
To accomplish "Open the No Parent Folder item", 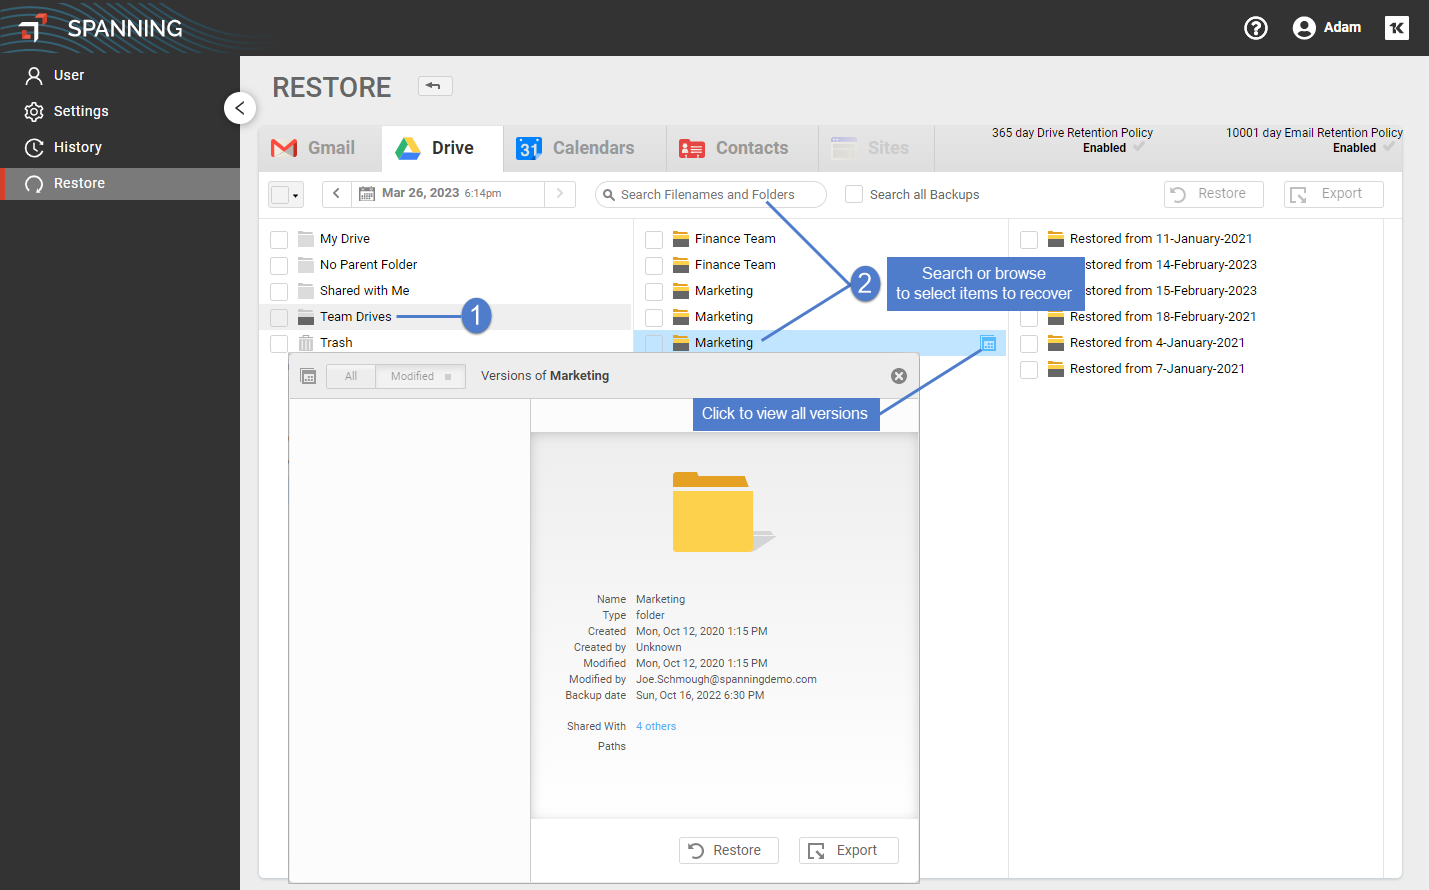I will 369,265.
